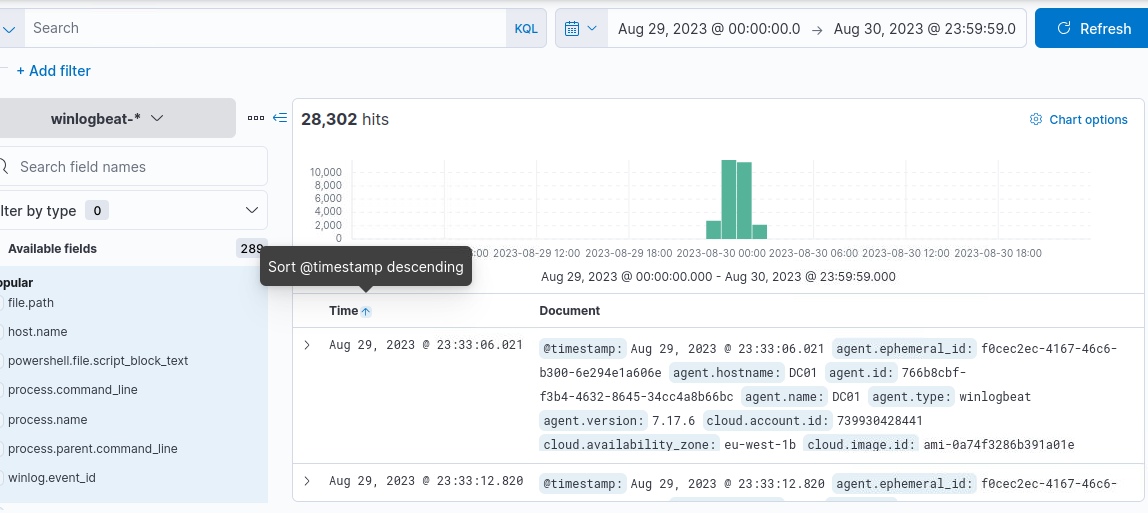Click the start date Aug 29, 2023
Image resolution: width=1148 pixels, height=513 pixels.
(708, 28)
